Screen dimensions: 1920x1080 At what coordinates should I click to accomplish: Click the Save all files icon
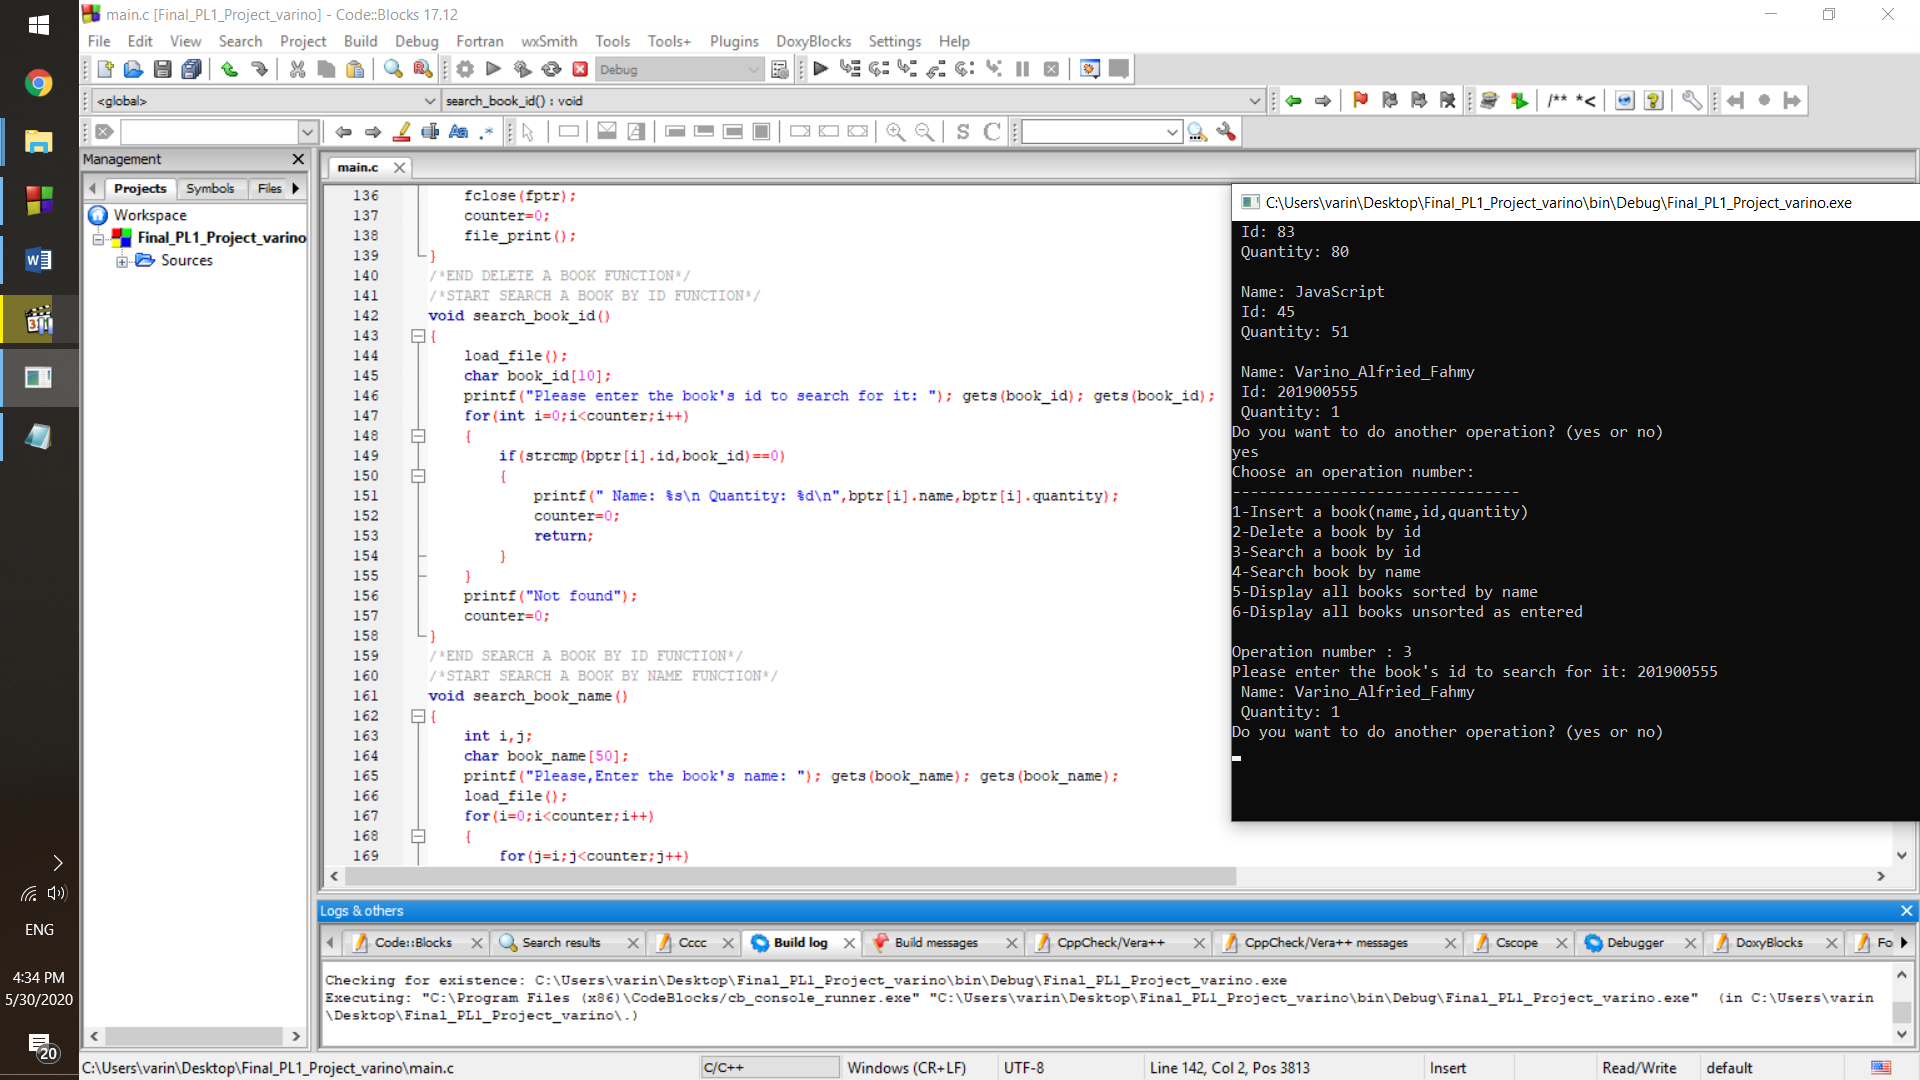pos(191,69)
